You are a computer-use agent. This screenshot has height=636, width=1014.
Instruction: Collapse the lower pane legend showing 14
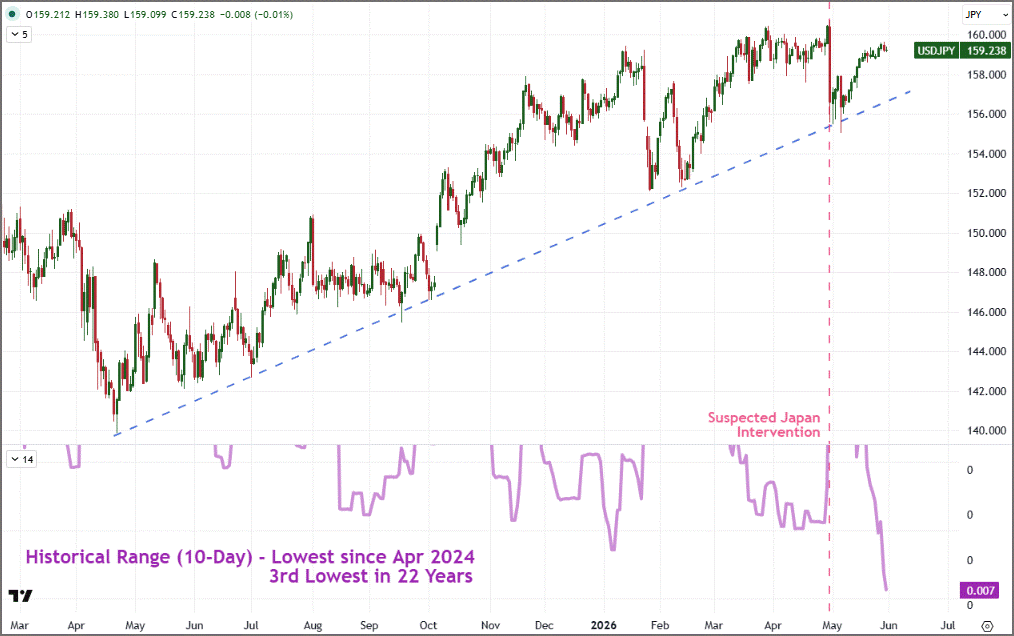coord(21,459)
